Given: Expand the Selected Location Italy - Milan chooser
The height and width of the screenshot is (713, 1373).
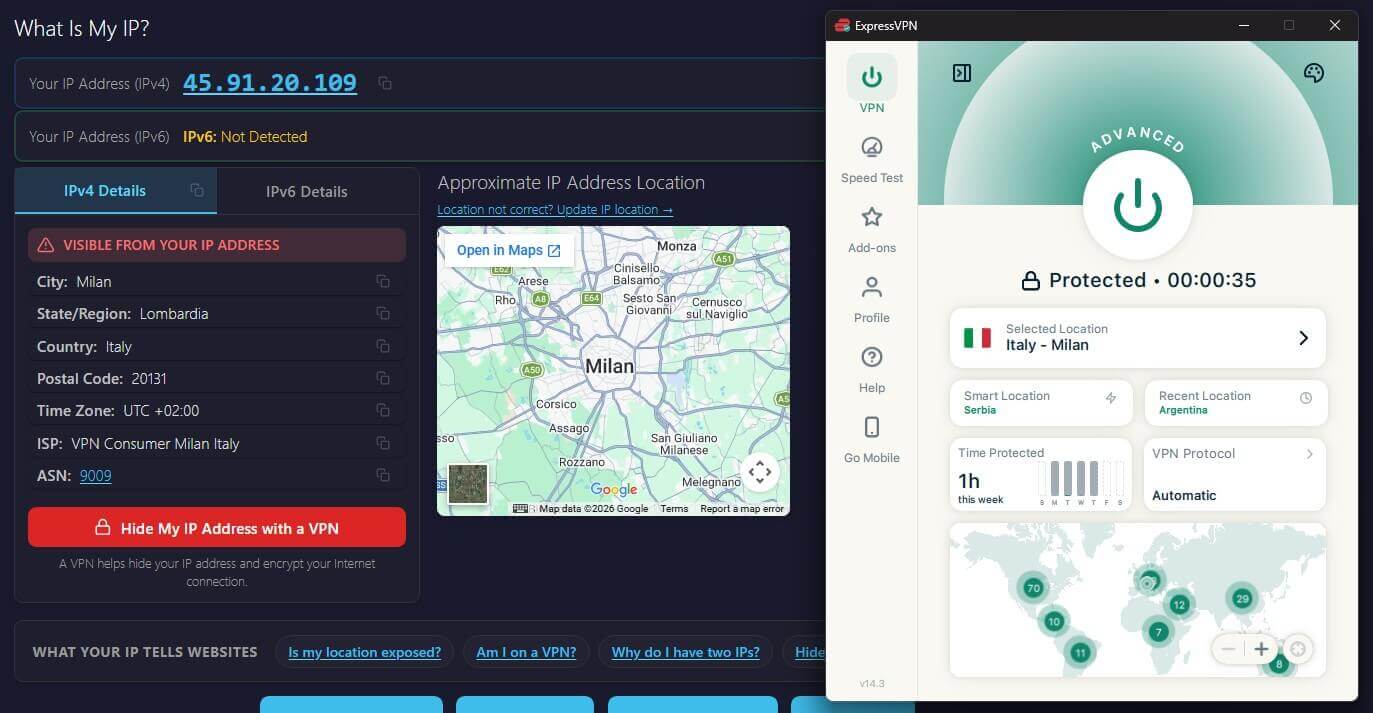Looking at the screenshot, I should (1137, 337).
